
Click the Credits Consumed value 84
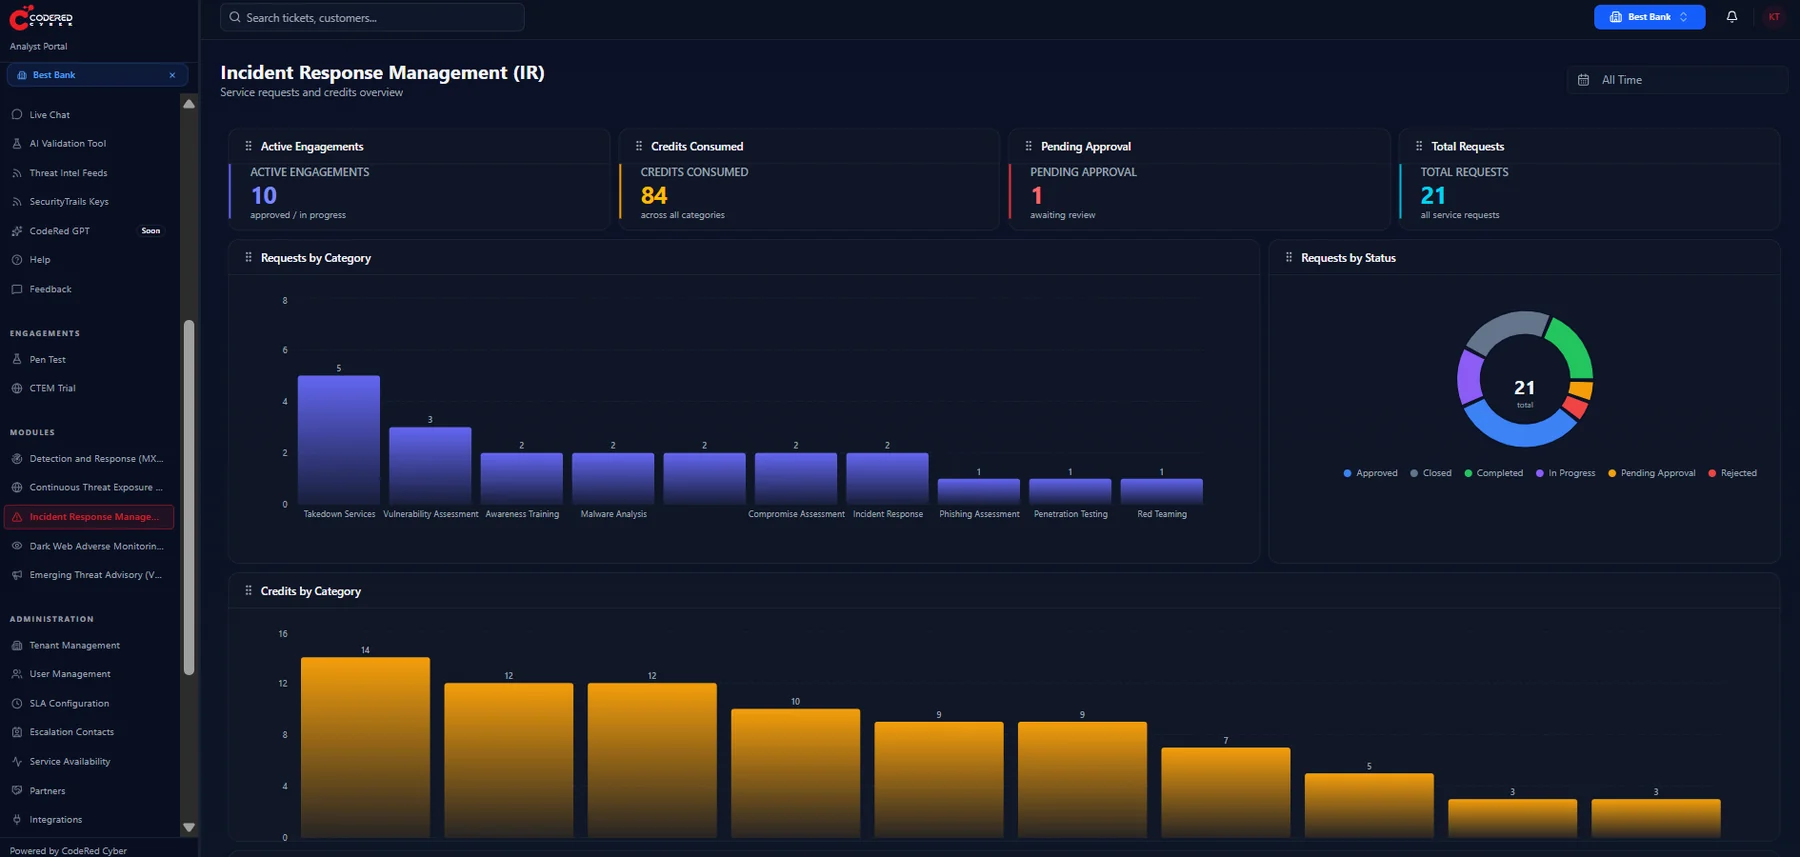coord(654,196)
